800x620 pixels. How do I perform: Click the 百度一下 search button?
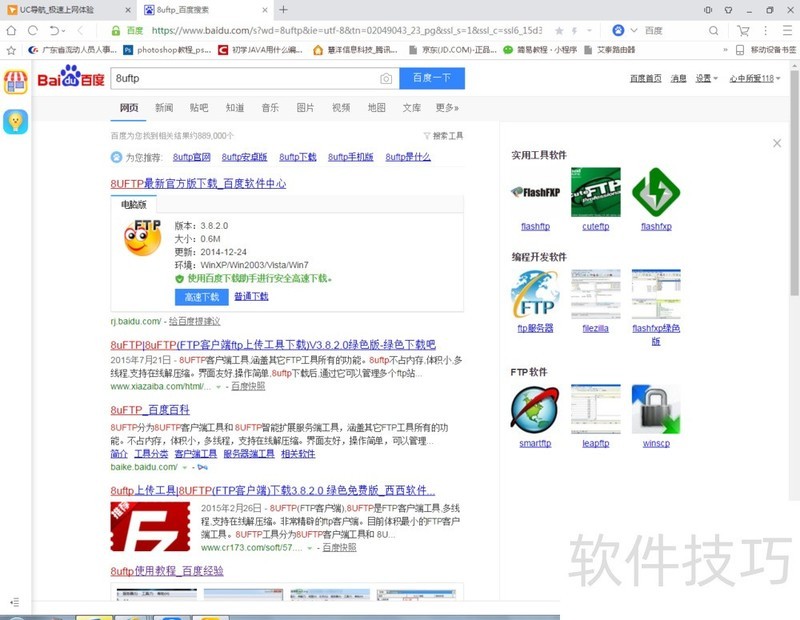coord(431,77)
